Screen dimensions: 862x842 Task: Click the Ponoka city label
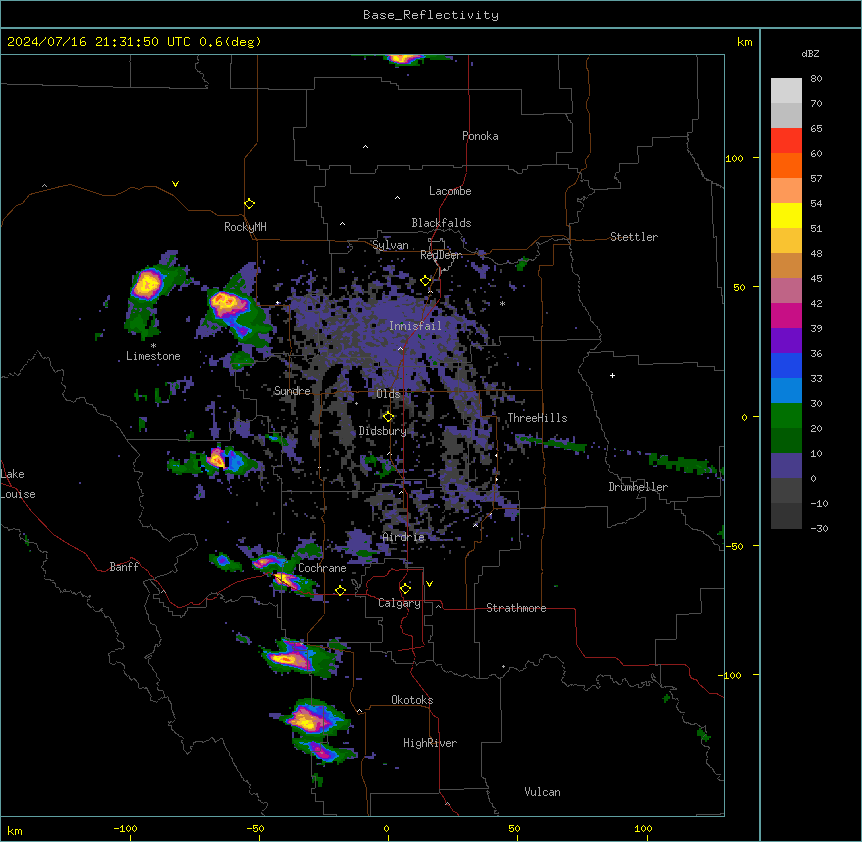click(480, 136)
